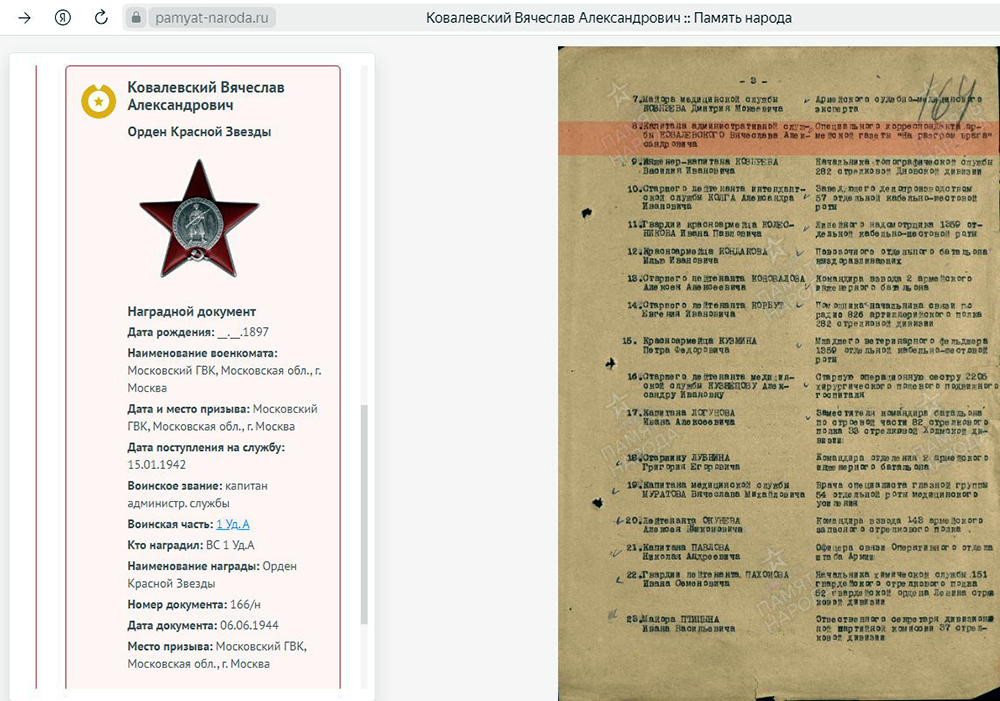Click Кто наградил value ВС 1 Уд.А

pos(230,545)
